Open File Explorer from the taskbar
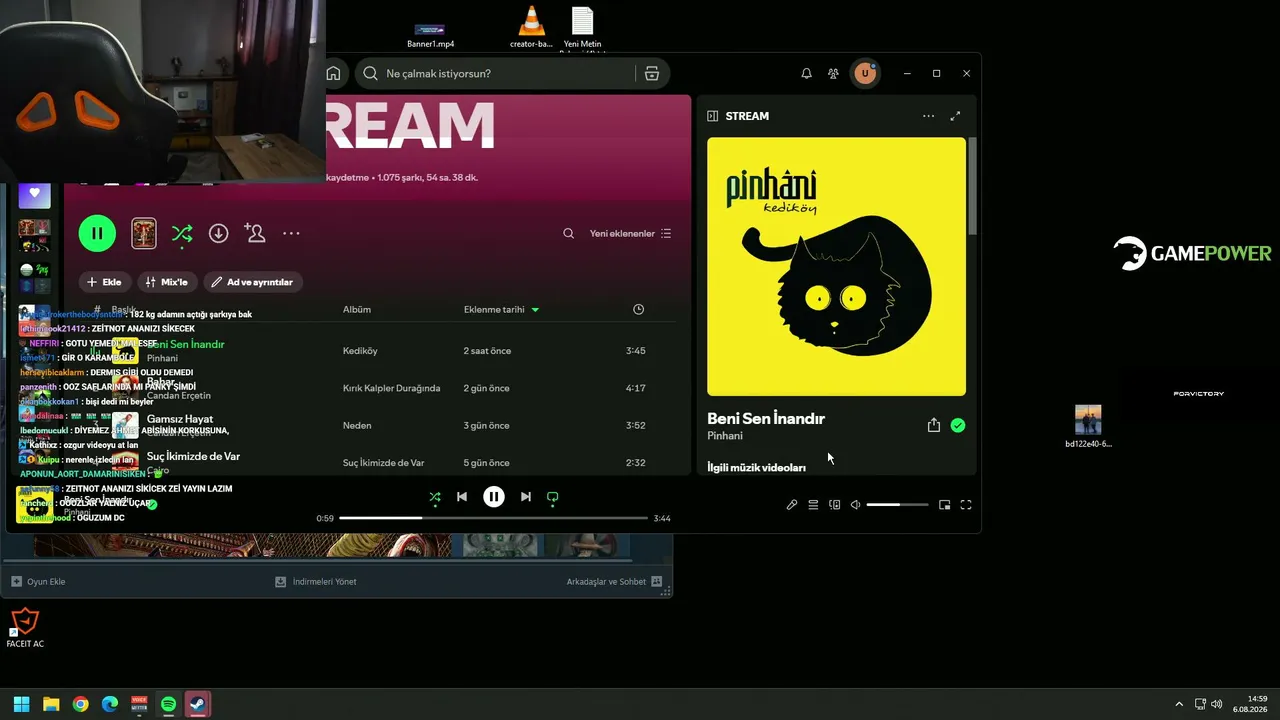Image resolution: width=1280 pixels, height=720 pixels. pos(51,704)
